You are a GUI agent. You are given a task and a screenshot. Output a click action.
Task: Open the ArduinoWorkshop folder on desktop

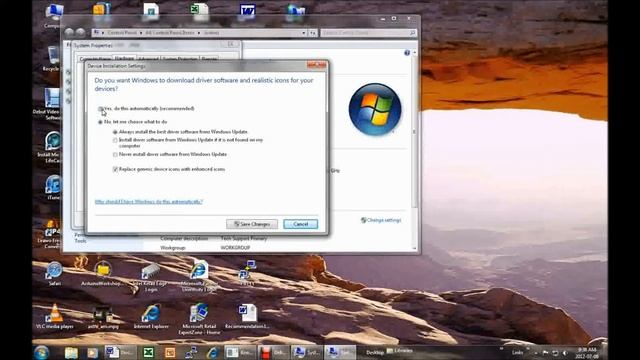pos(102,274)
